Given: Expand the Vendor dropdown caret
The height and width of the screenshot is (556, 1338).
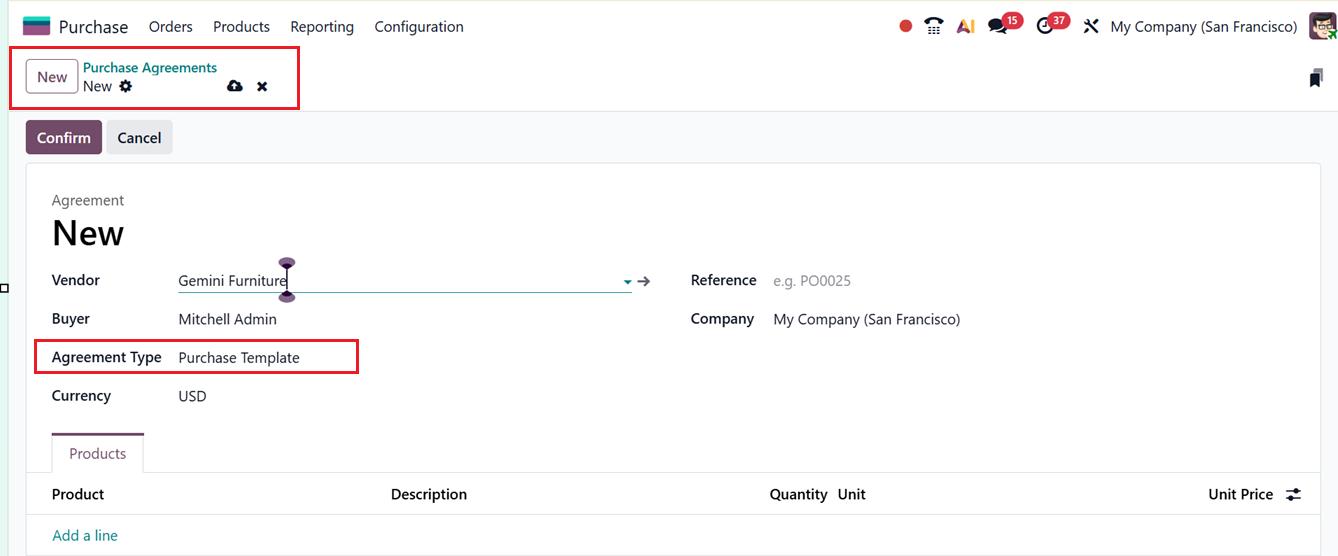Looking at the screenshot, I should [x=627, y=282].
